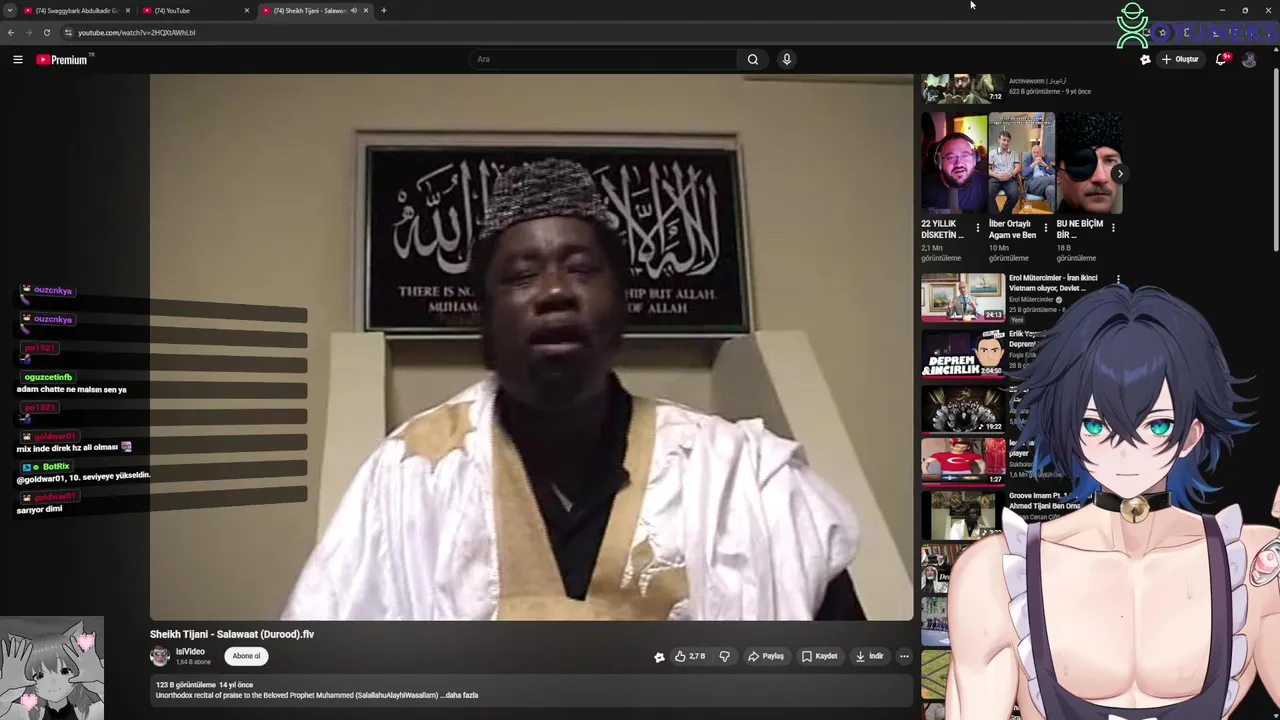Click the BotRix chat username
1280x720 pixels.
point(56,467)
